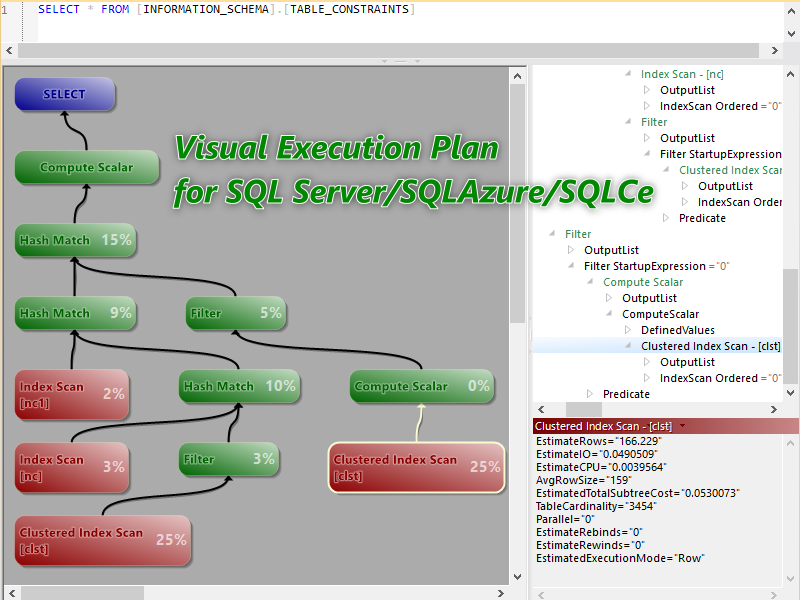The height and width of the screenshot is (600, 800).
Task: Select the bottom-left Clustered Index Scan [clst] node
Action: click(103, 540)
